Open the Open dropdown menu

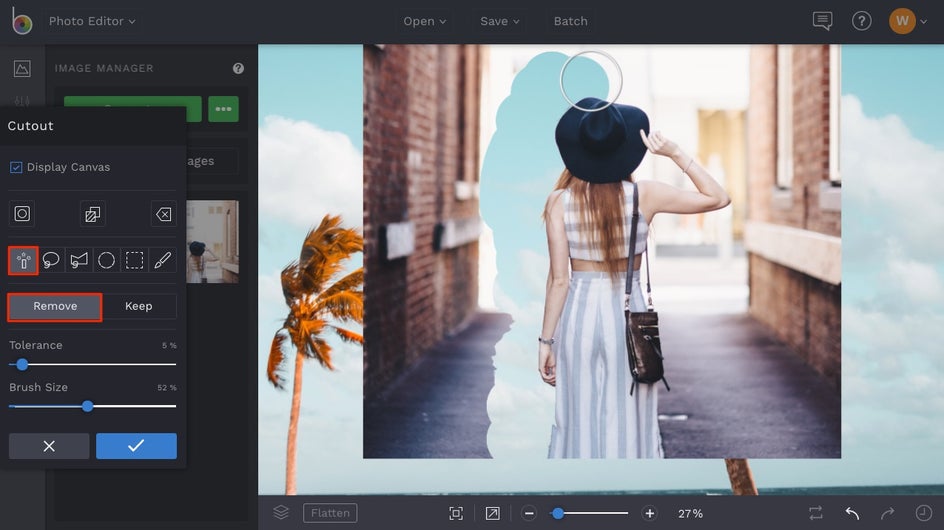425,21
